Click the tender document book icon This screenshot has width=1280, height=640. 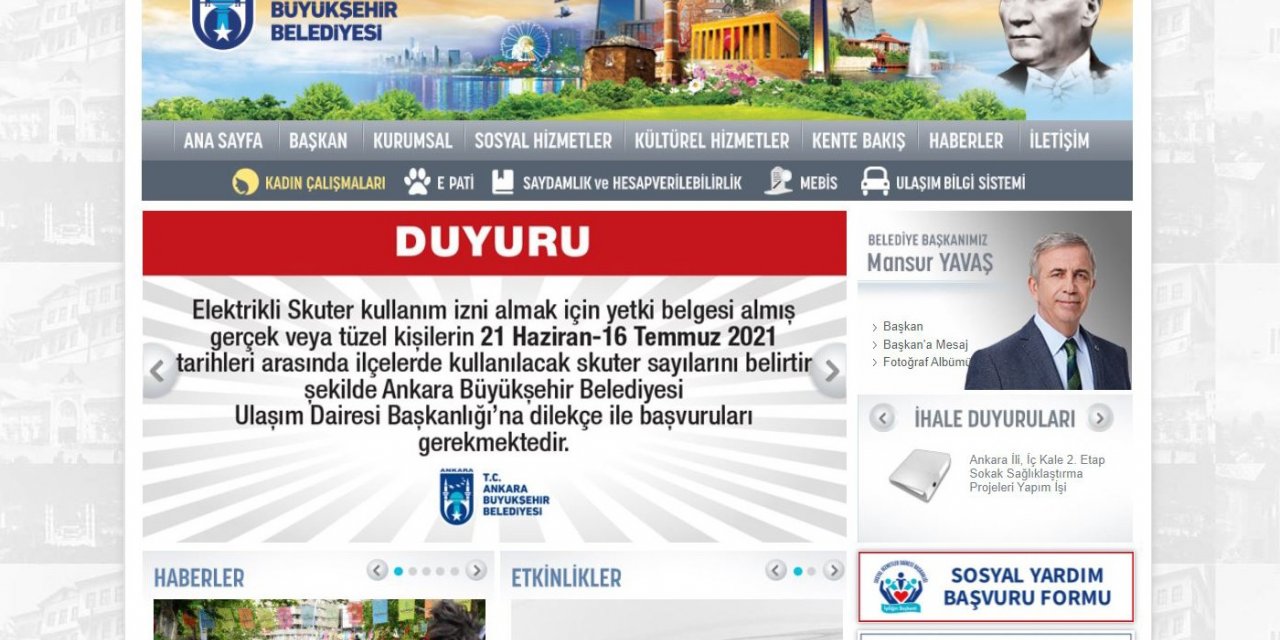(x=919, y=475)
